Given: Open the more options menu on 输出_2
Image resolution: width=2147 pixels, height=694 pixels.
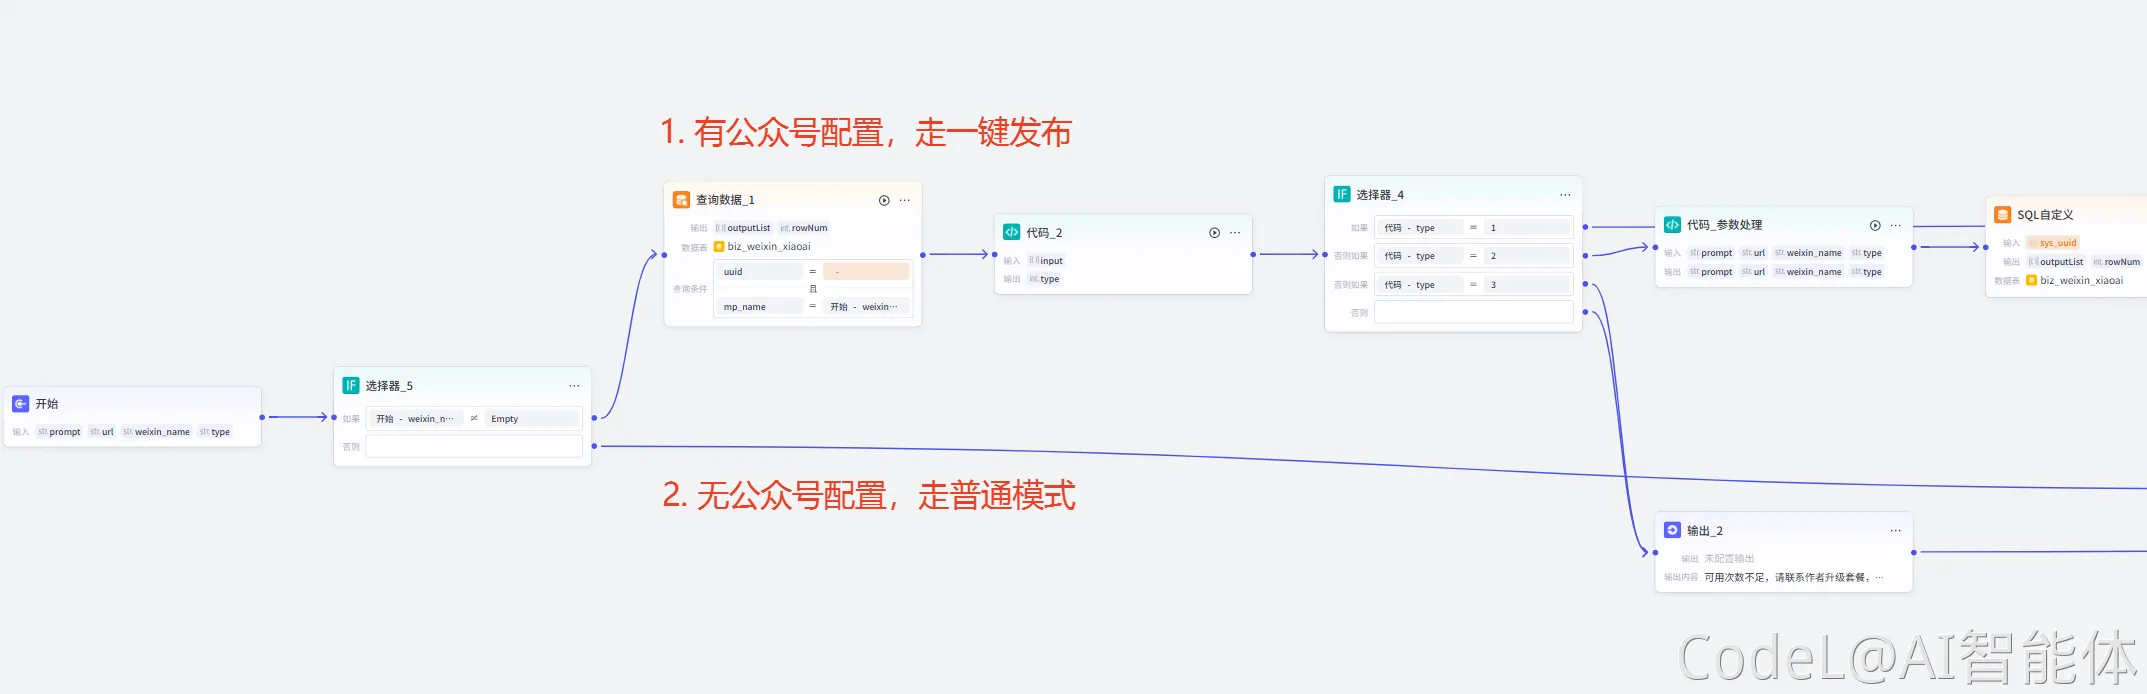Looking at the screenshot, I should pyautogui.click(x=1895, y=531).
